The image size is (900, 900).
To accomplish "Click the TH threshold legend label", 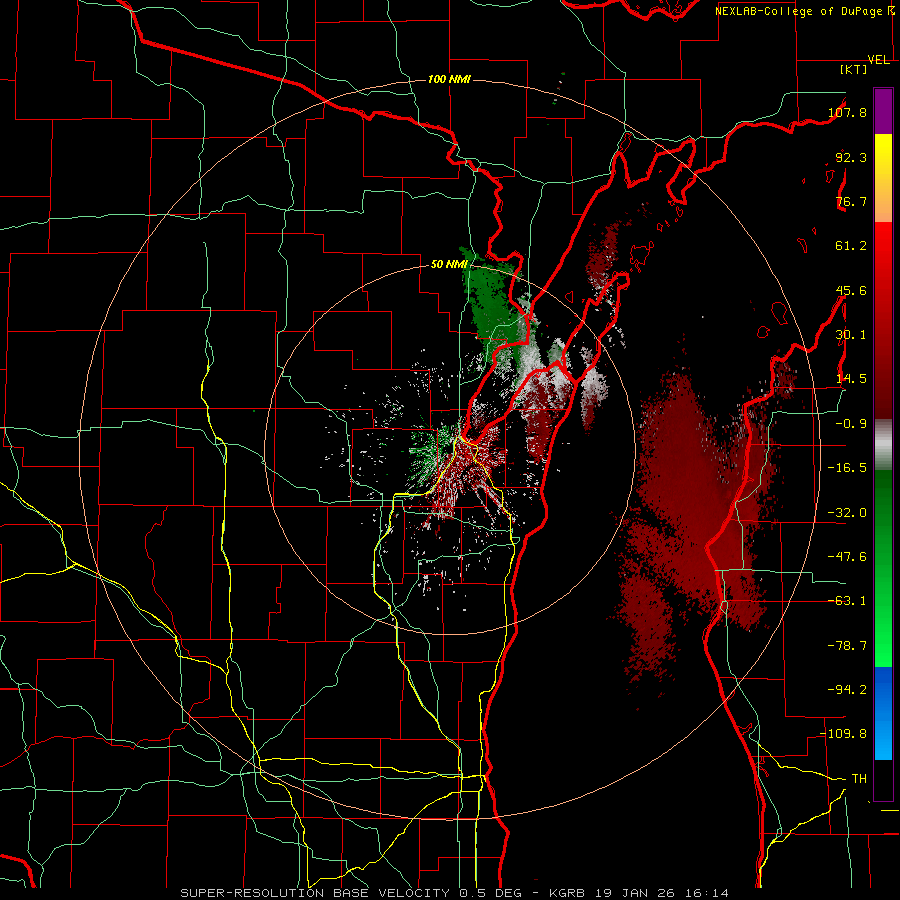I will tap(859, 778).
